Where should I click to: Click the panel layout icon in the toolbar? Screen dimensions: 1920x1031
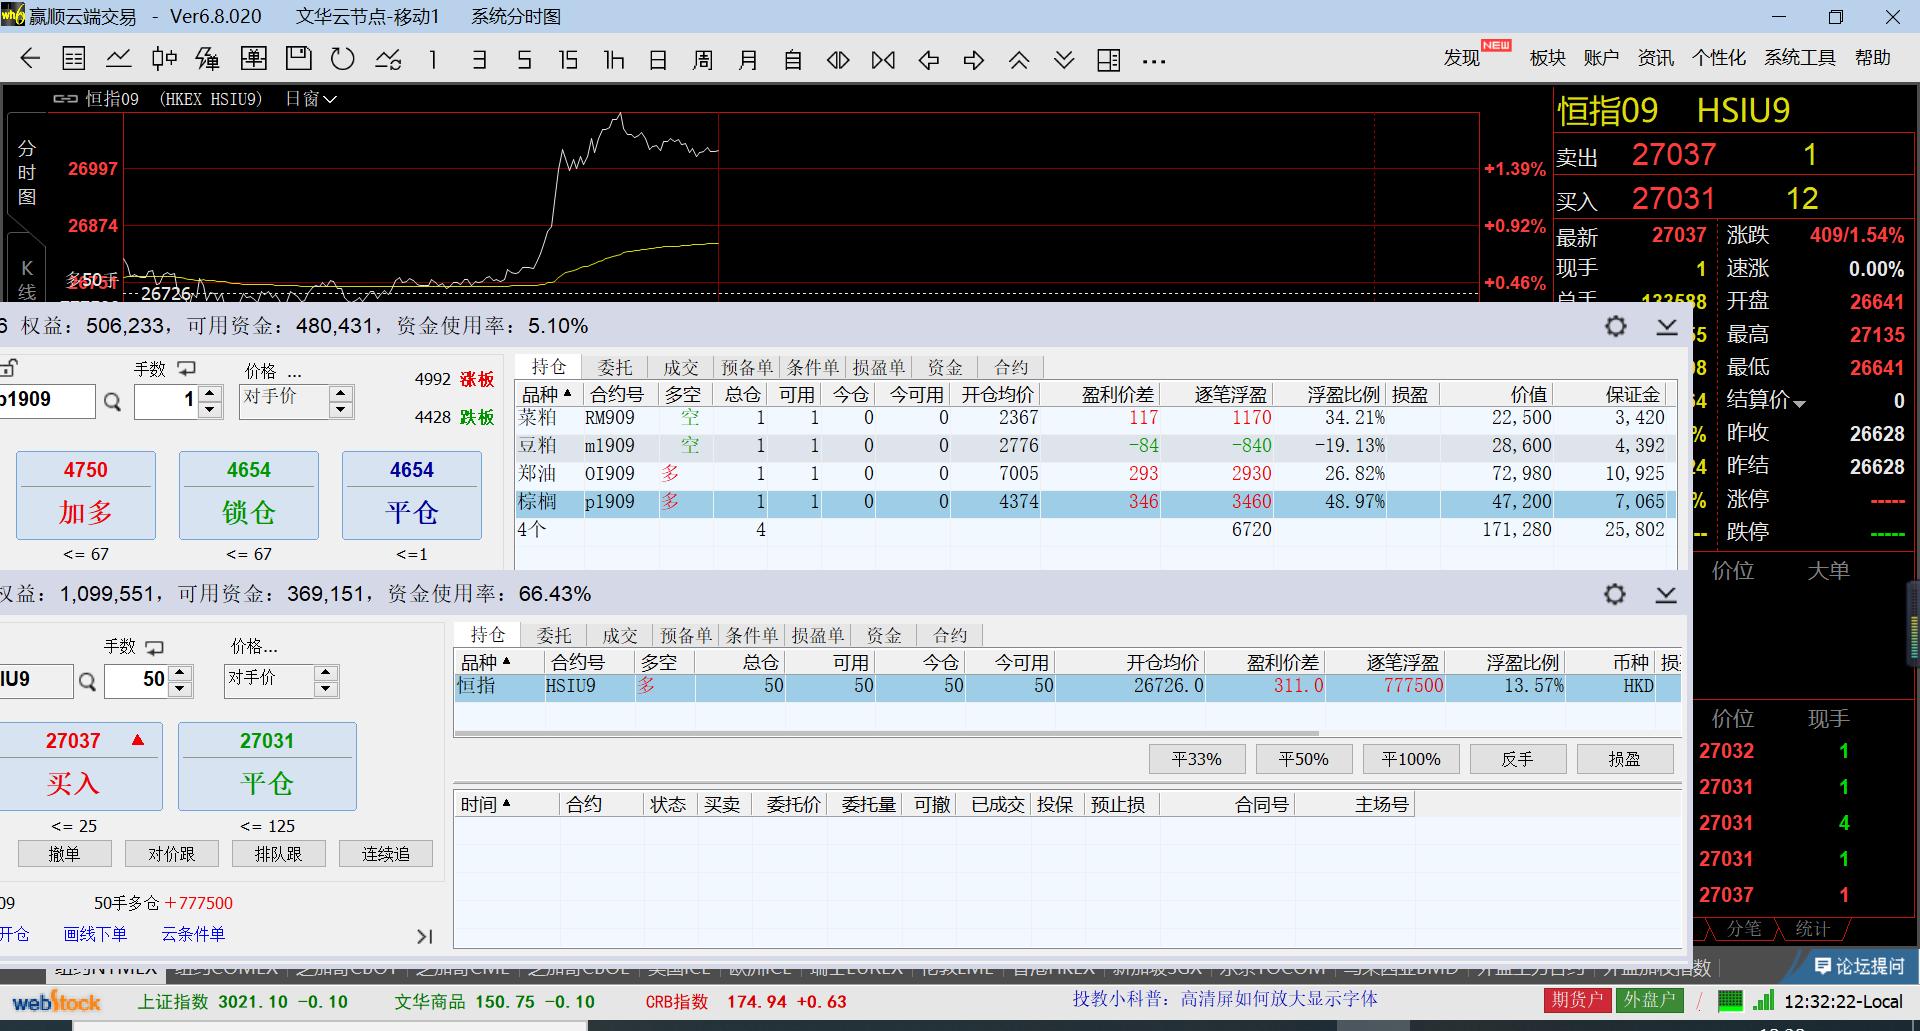(x=1108, y=60)
